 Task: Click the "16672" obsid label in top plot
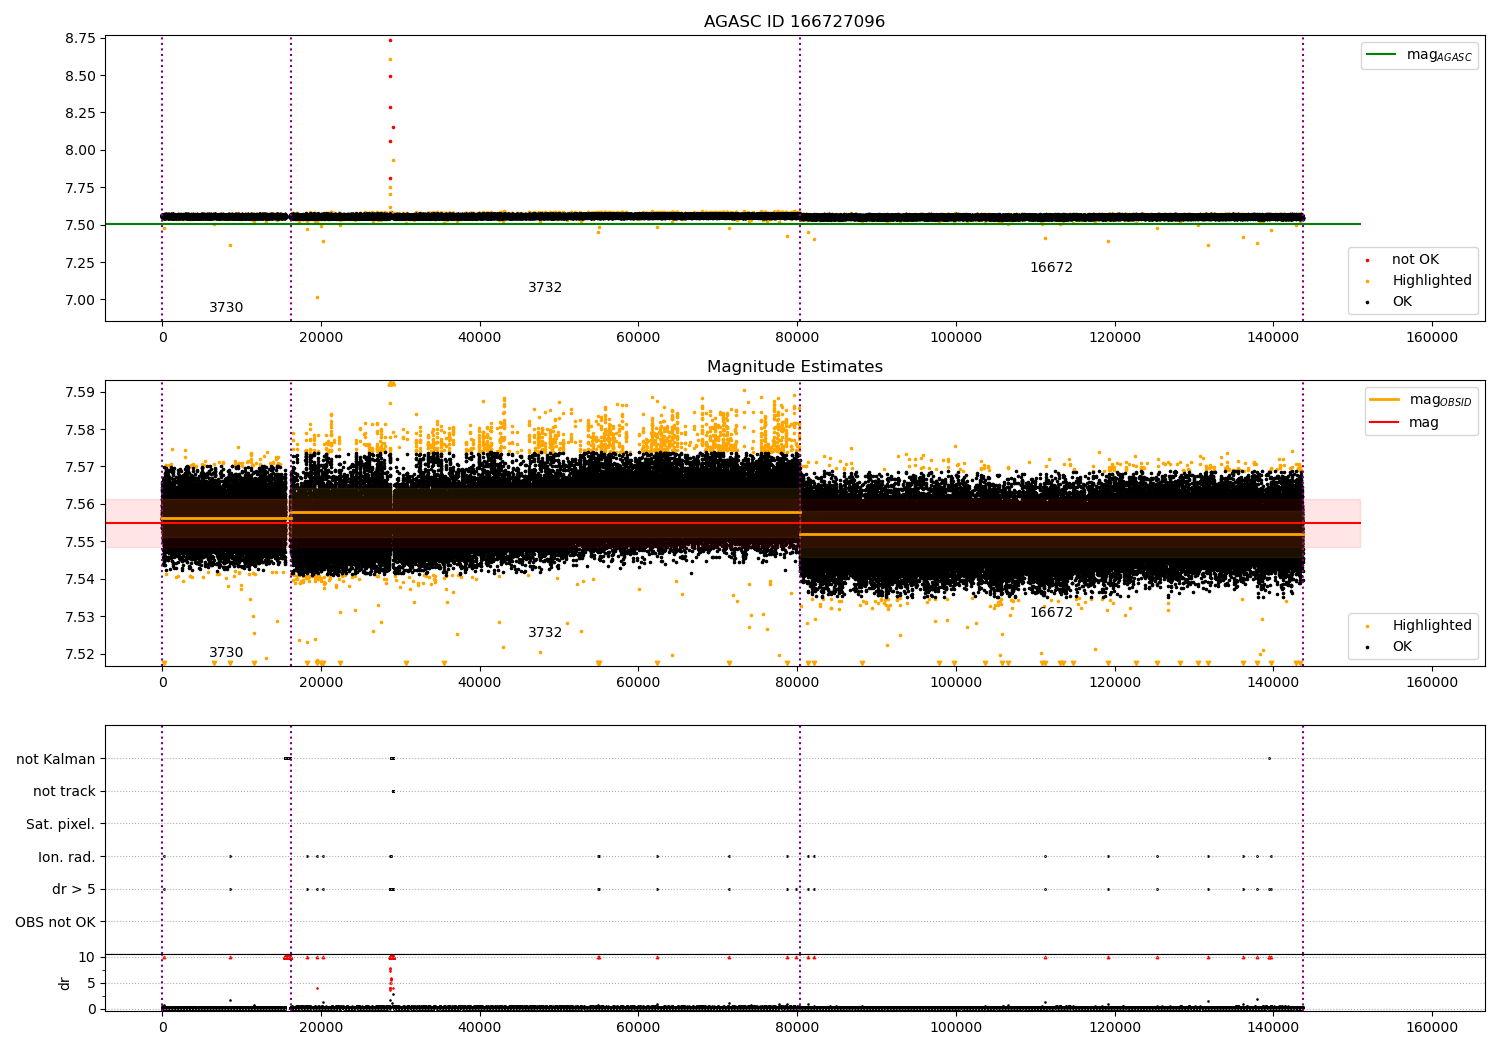pos(1051,268)
